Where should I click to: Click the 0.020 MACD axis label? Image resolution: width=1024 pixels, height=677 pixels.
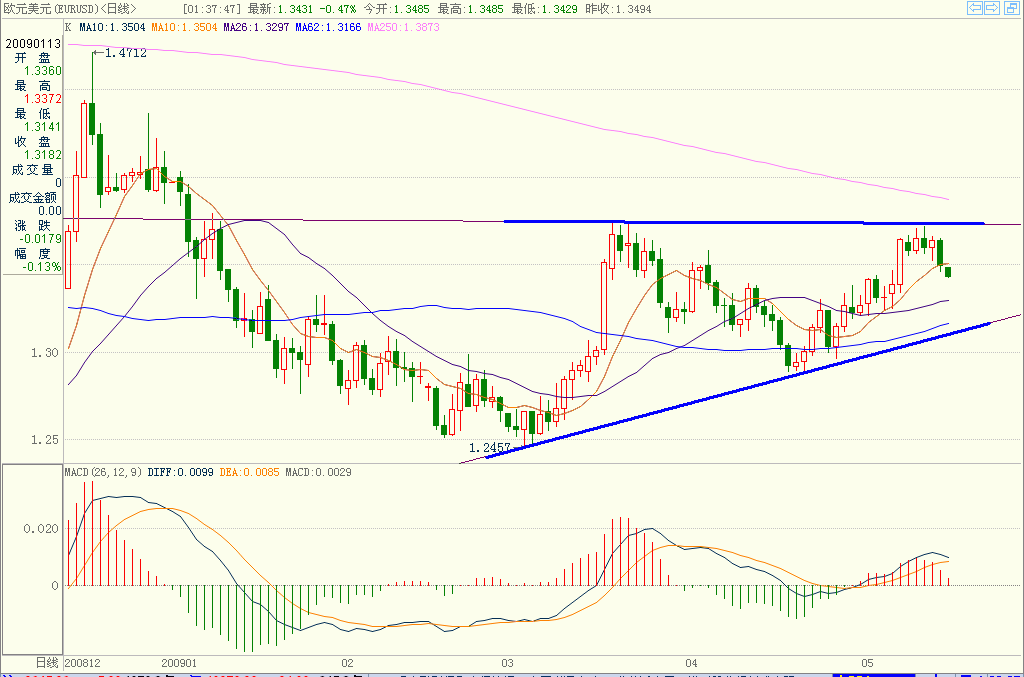(x=41, y=529)
